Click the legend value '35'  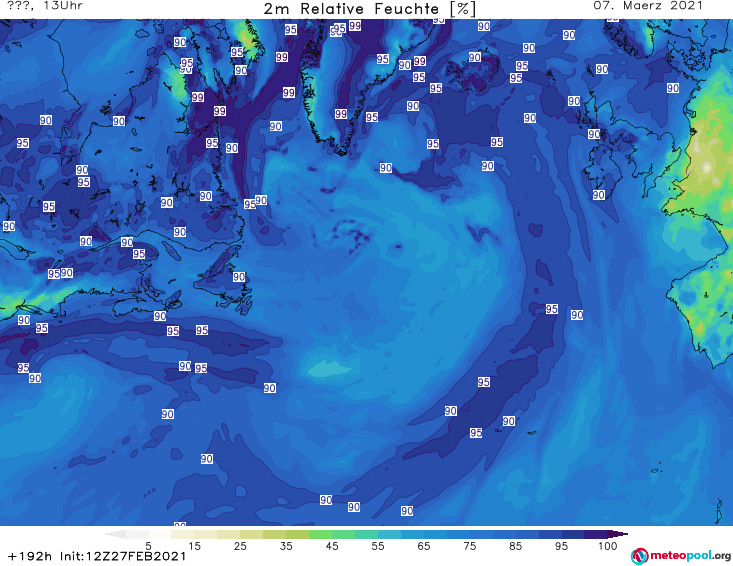[286, 546]
